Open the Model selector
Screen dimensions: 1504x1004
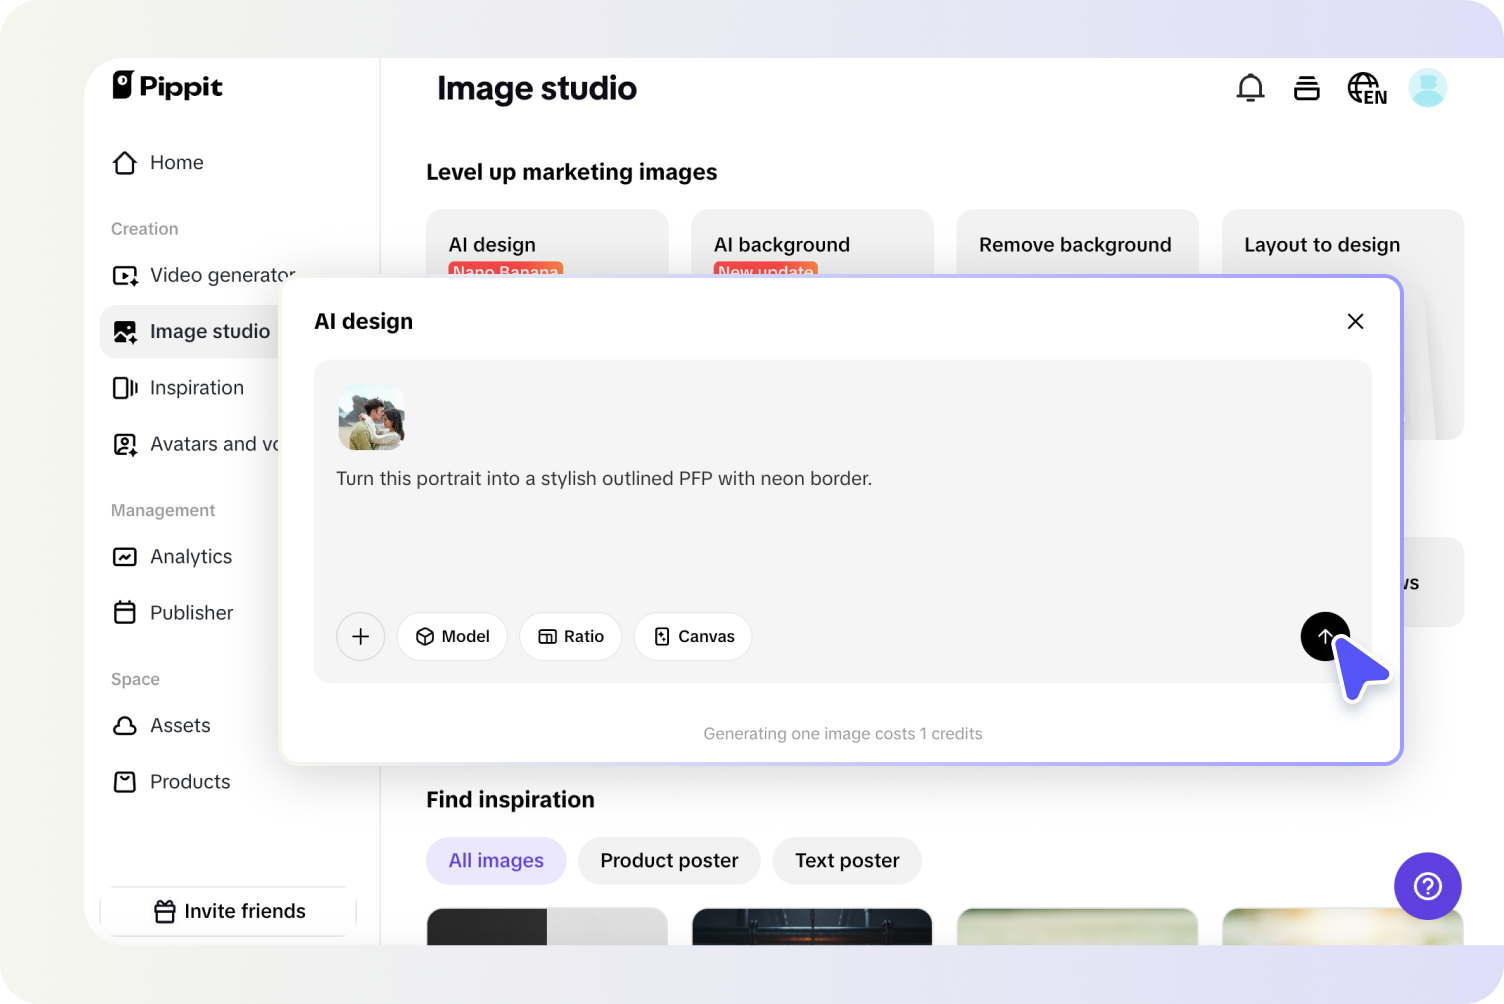point(452,636)
